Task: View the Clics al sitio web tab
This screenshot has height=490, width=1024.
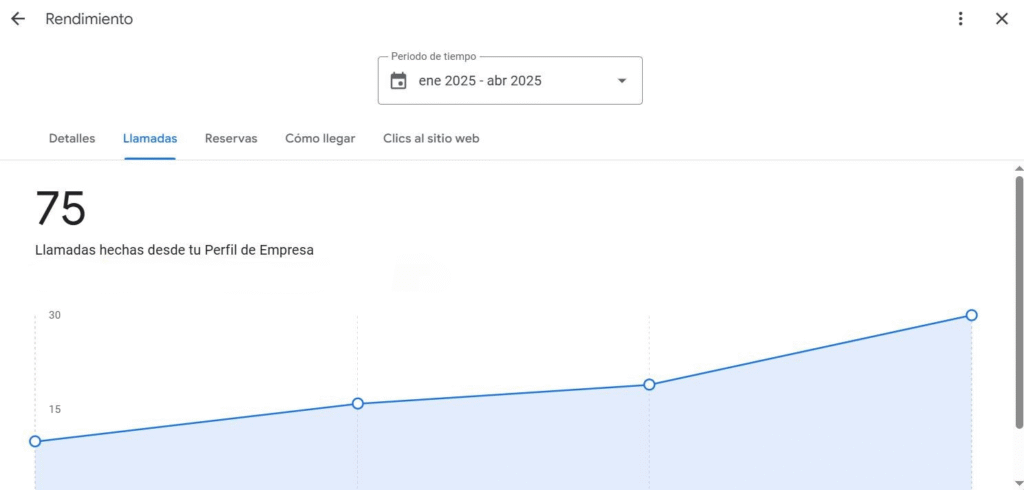Action: point(431,139)
